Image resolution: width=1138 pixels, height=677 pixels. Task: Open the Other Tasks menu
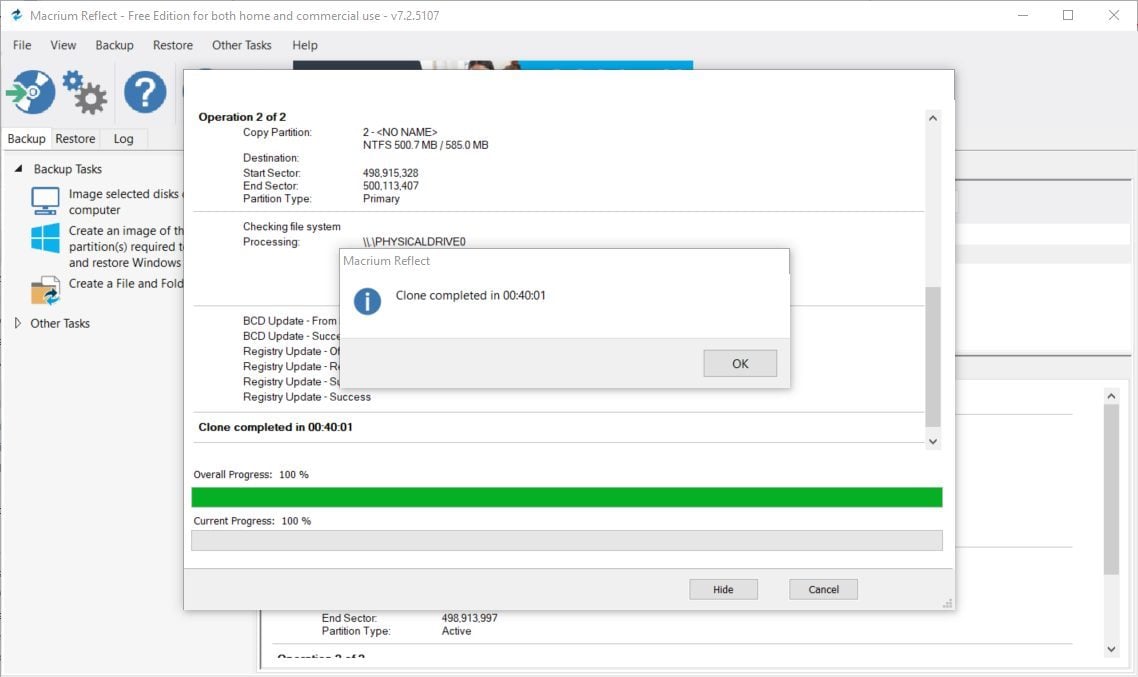tap(242, 45)
